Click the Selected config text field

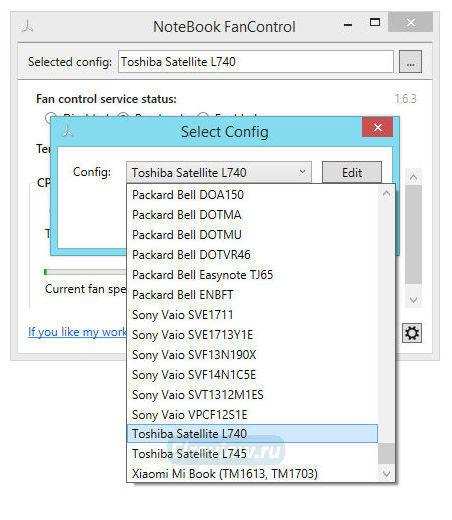256,62
